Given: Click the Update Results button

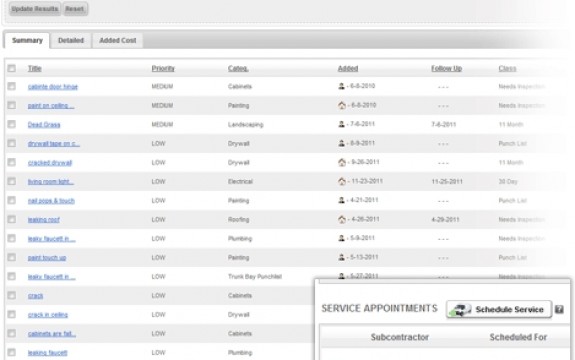Looking at the screenshot, I should [x=34, y=9].
